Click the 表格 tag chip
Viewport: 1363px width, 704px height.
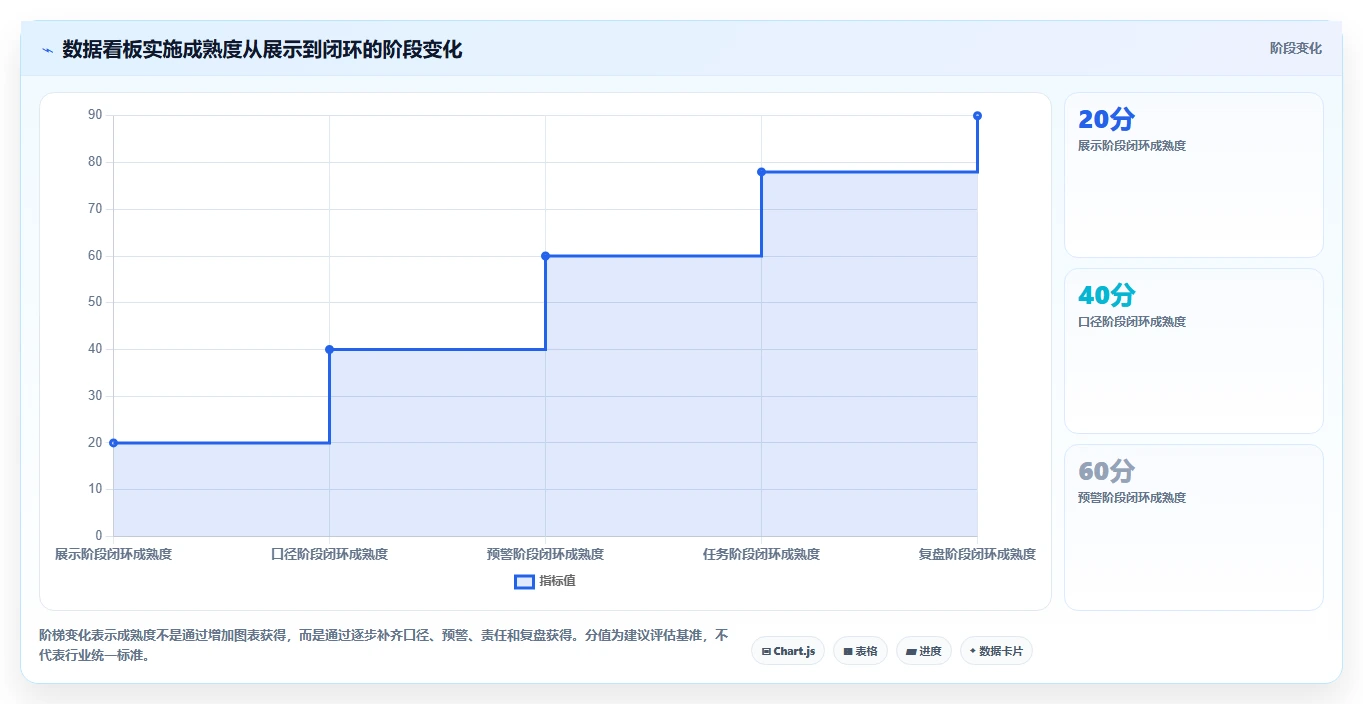click(x=860, y=651)
